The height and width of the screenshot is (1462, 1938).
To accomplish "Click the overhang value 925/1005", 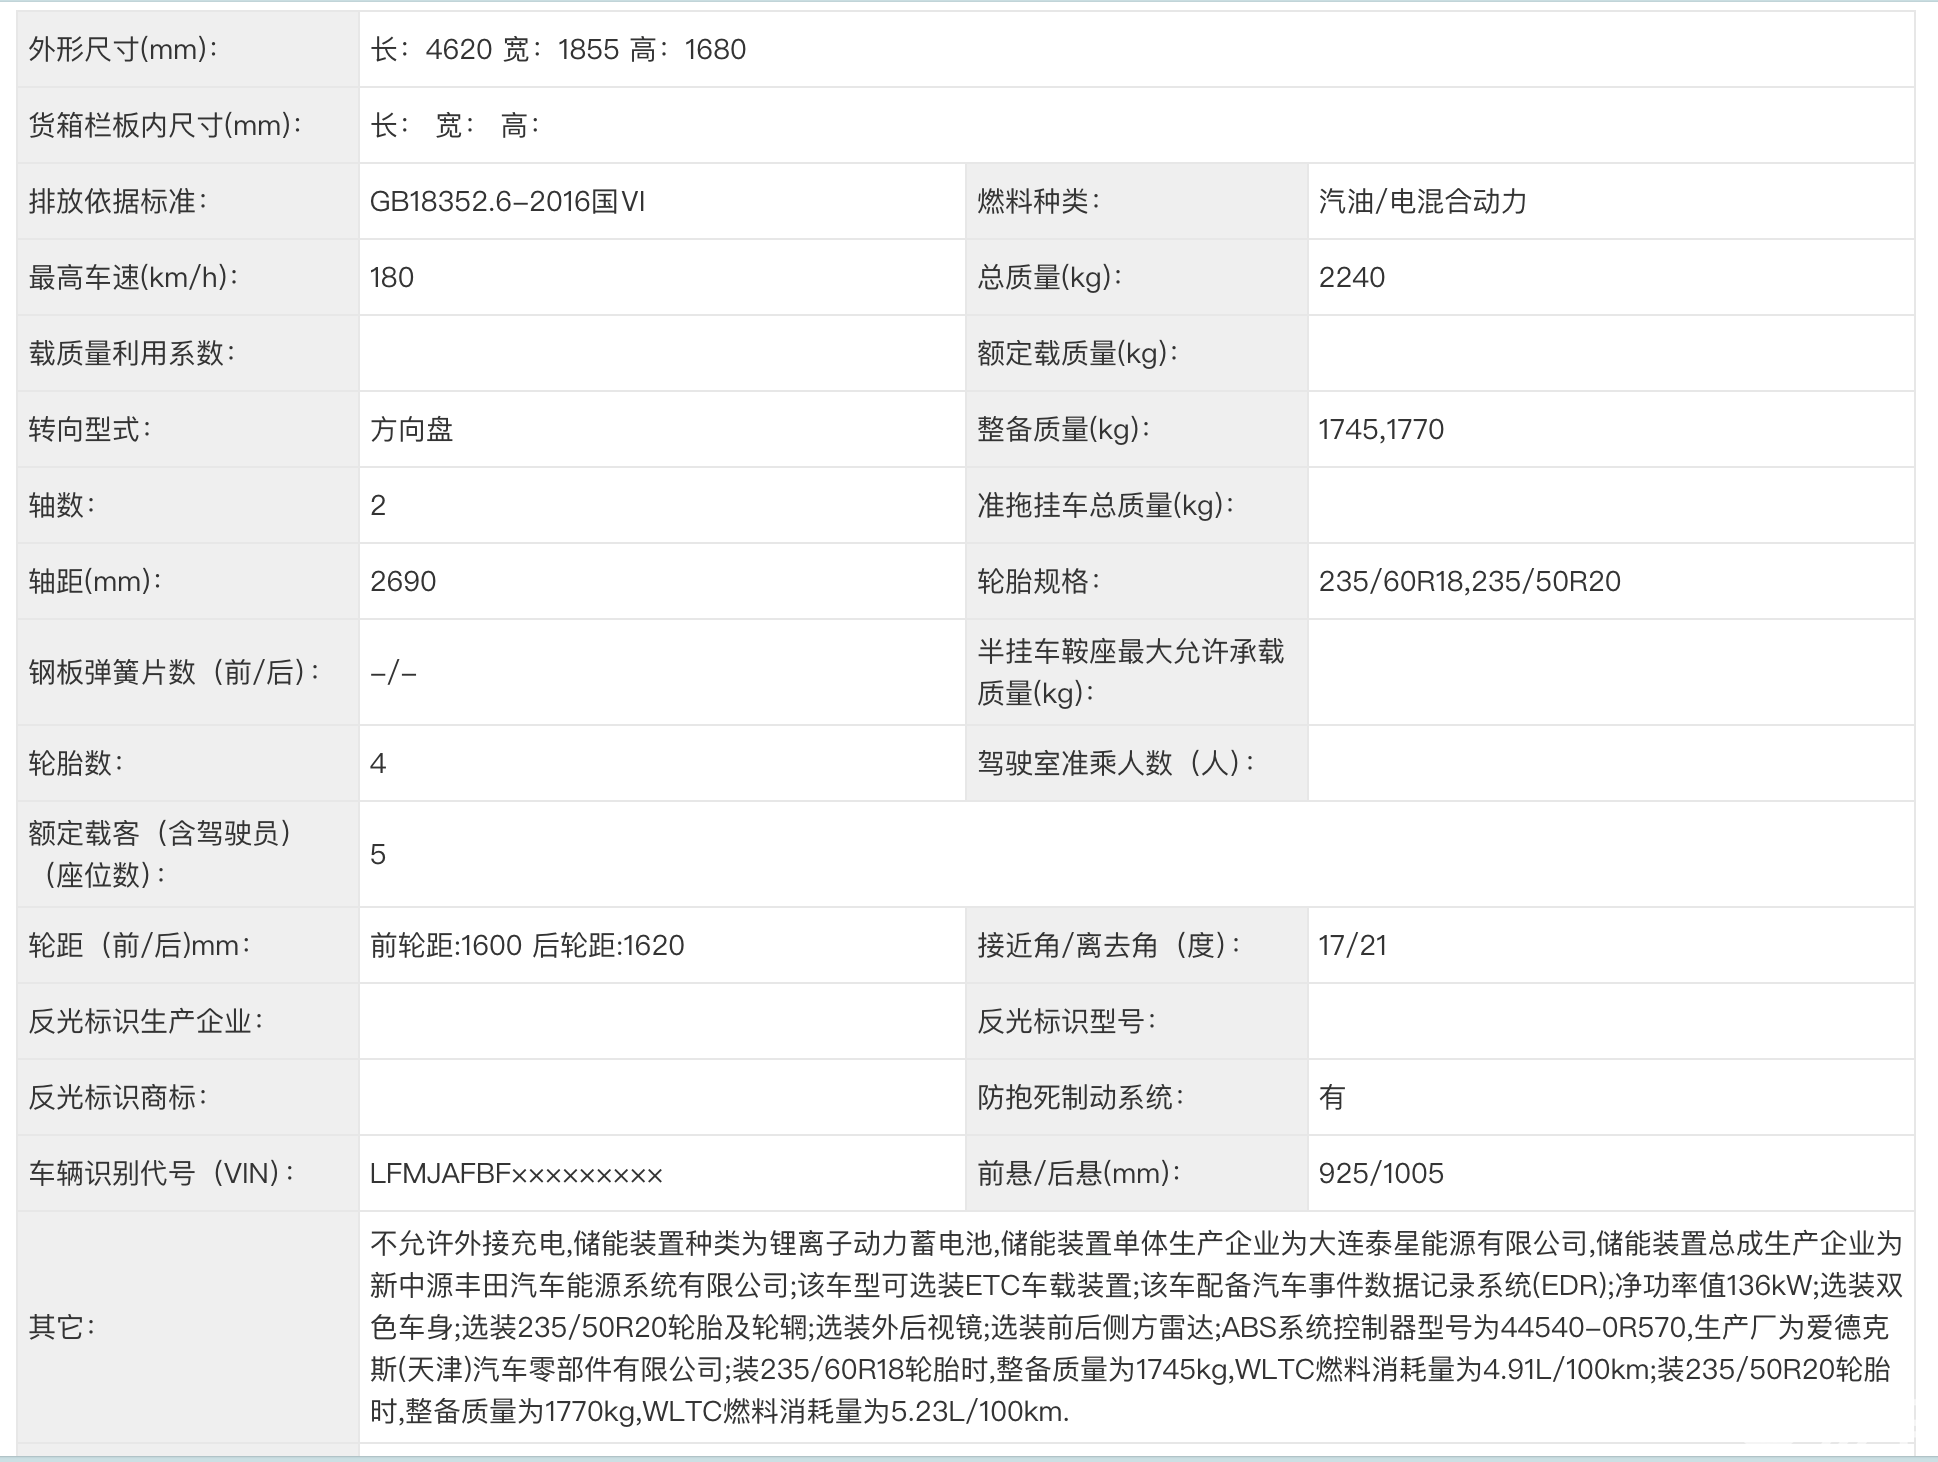I will [x=1380, y=1173].
